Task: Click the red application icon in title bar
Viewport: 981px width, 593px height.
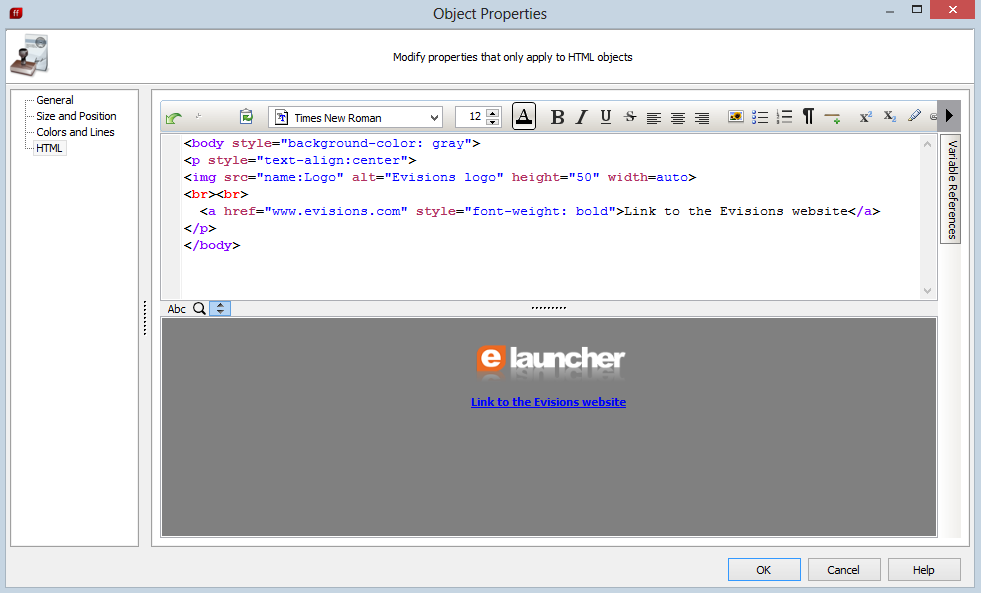Action: (16, 12)
